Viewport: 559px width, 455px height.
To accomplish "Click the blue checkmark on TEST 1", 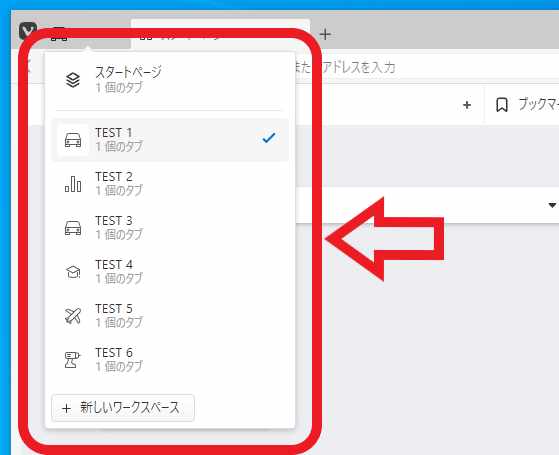I will (x=268, y=138).
